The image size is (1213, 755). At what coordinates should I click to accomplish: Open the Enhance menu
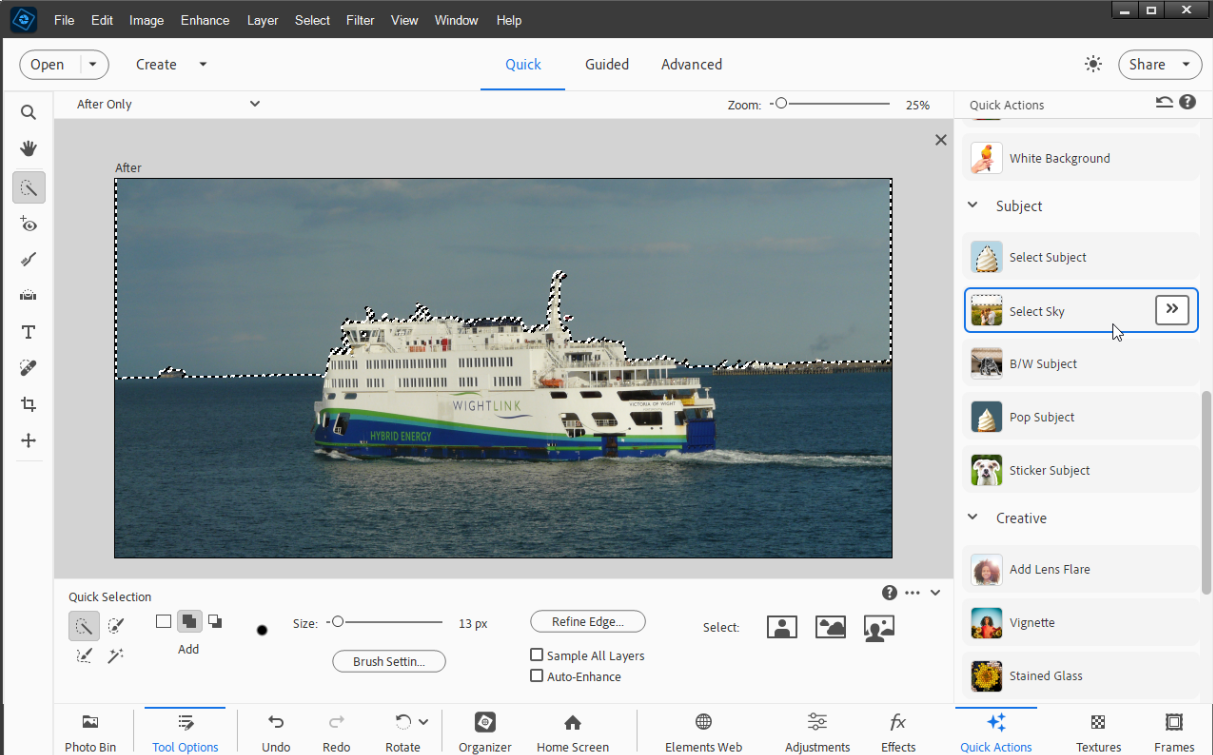click(x=204, y=20)
